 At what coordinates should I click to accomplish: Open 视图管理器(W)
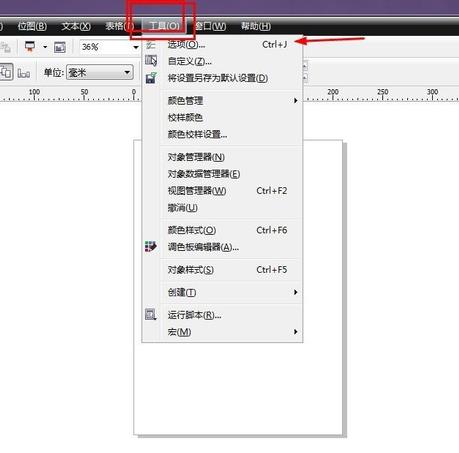tap(222, 191)
